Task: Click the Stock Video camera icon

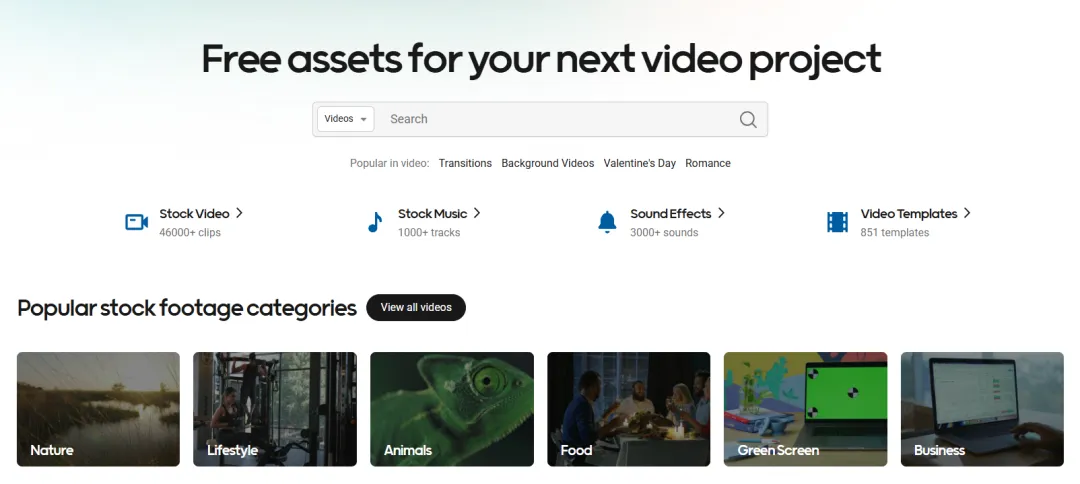Action: coord(136,222)
